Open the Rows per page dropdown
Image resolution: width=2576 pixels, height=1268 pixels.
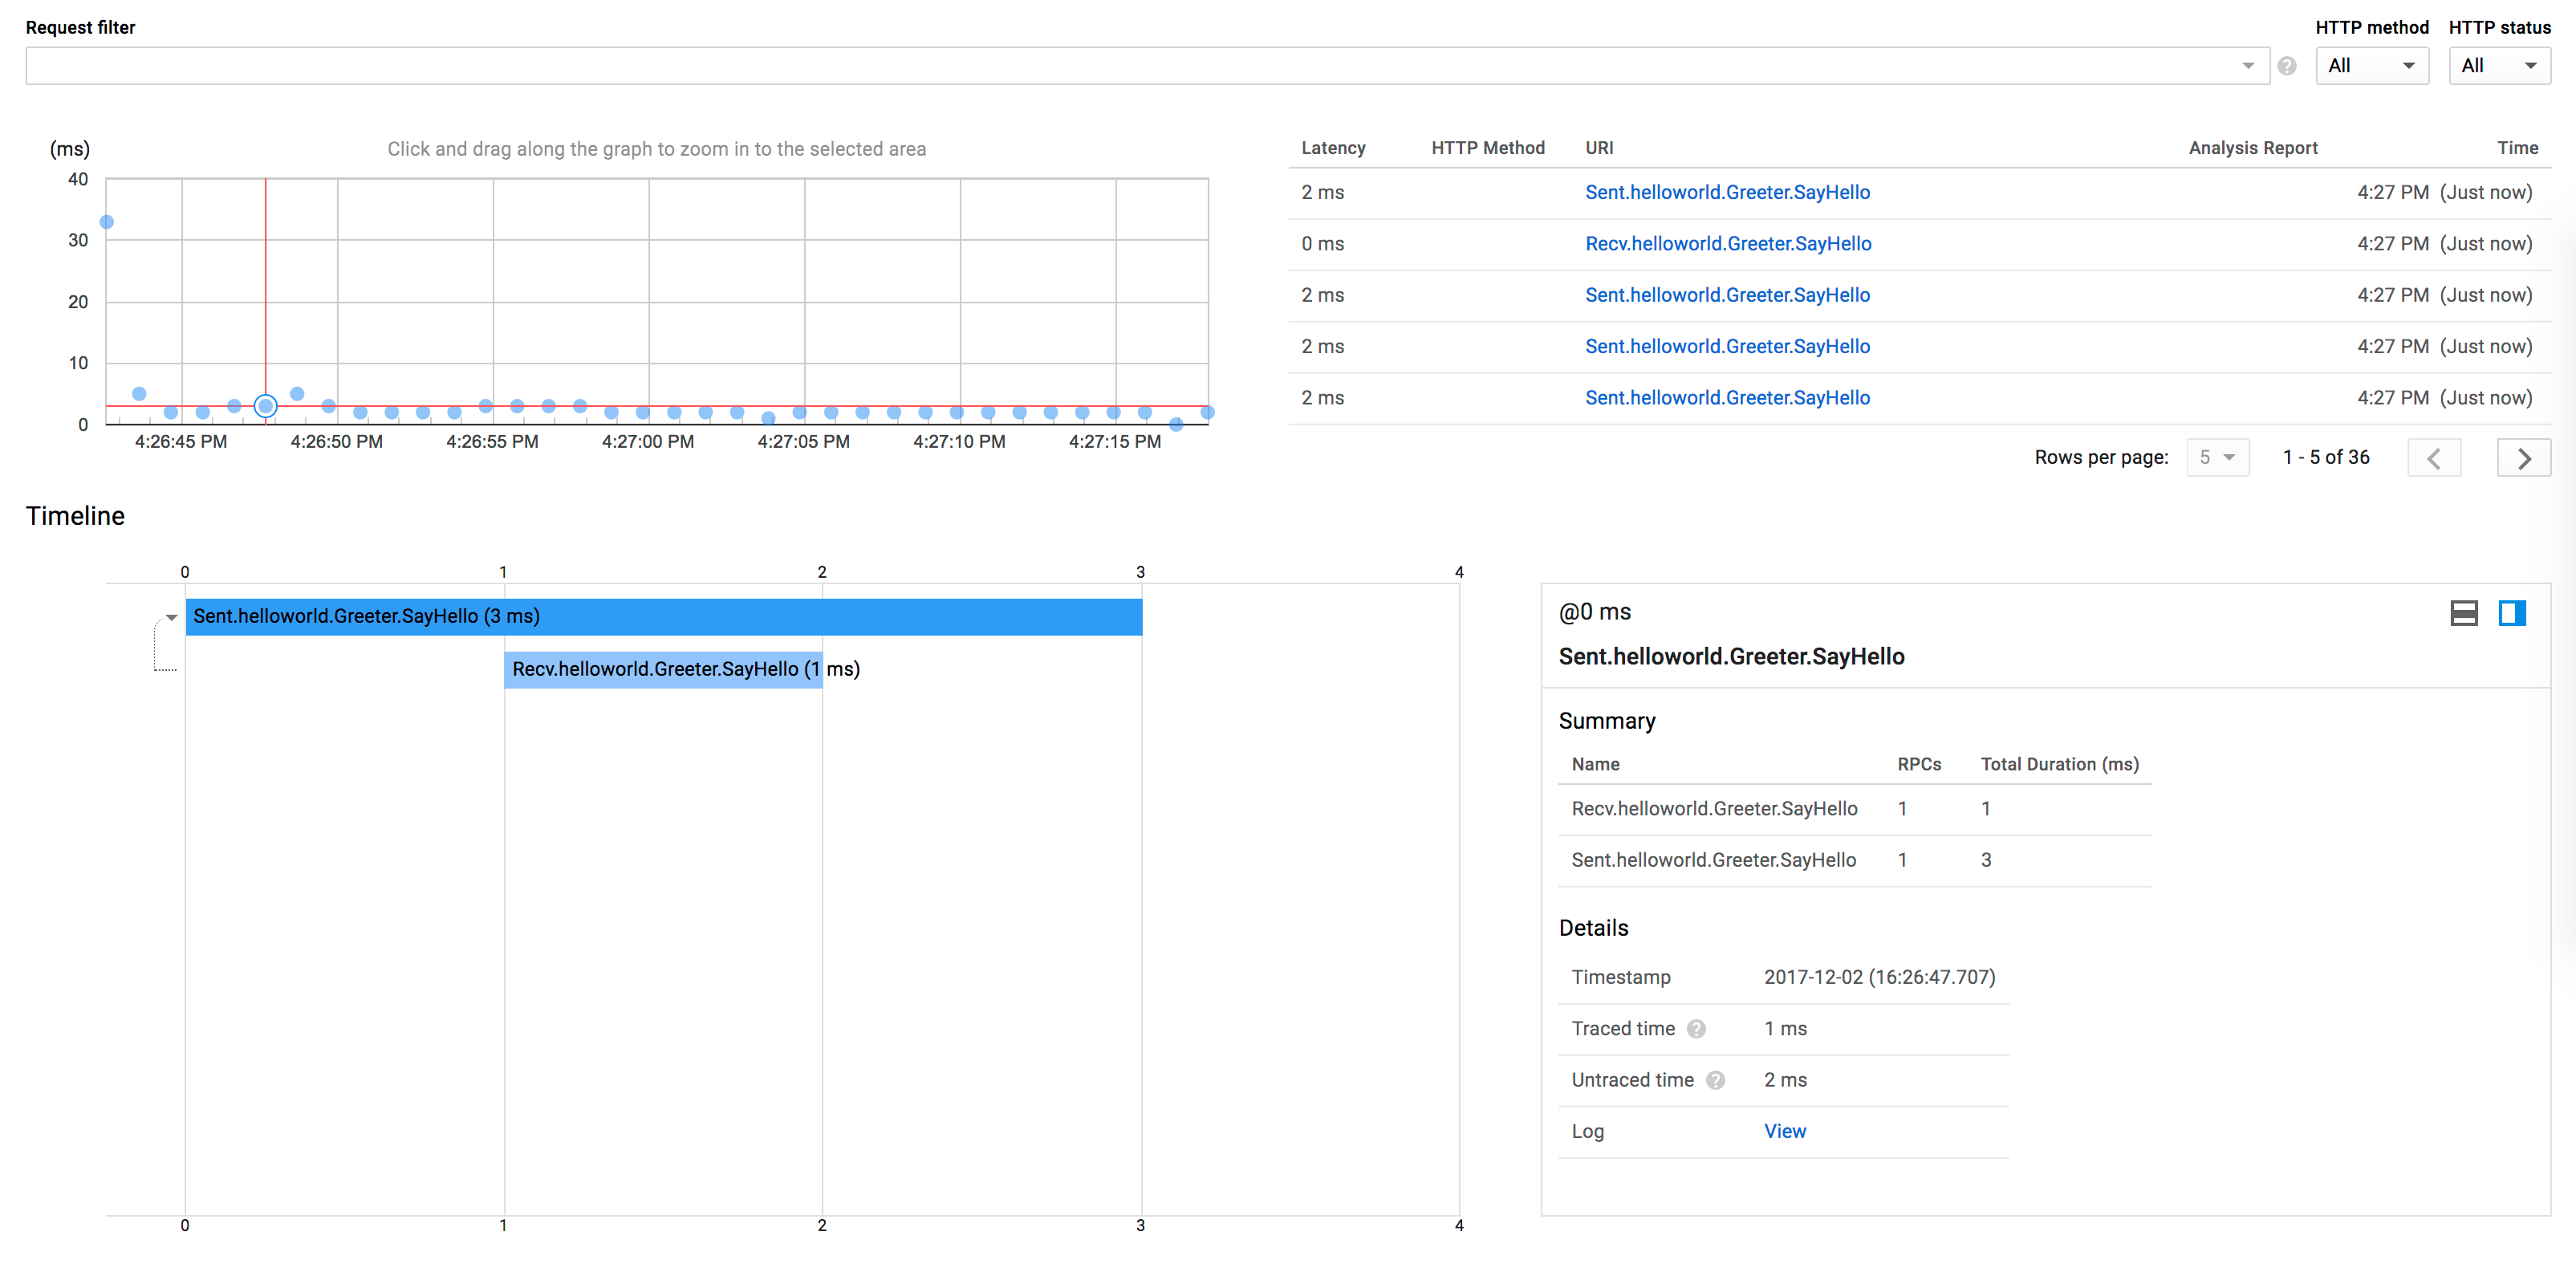pyautogui.click(x=2217, y=457)
